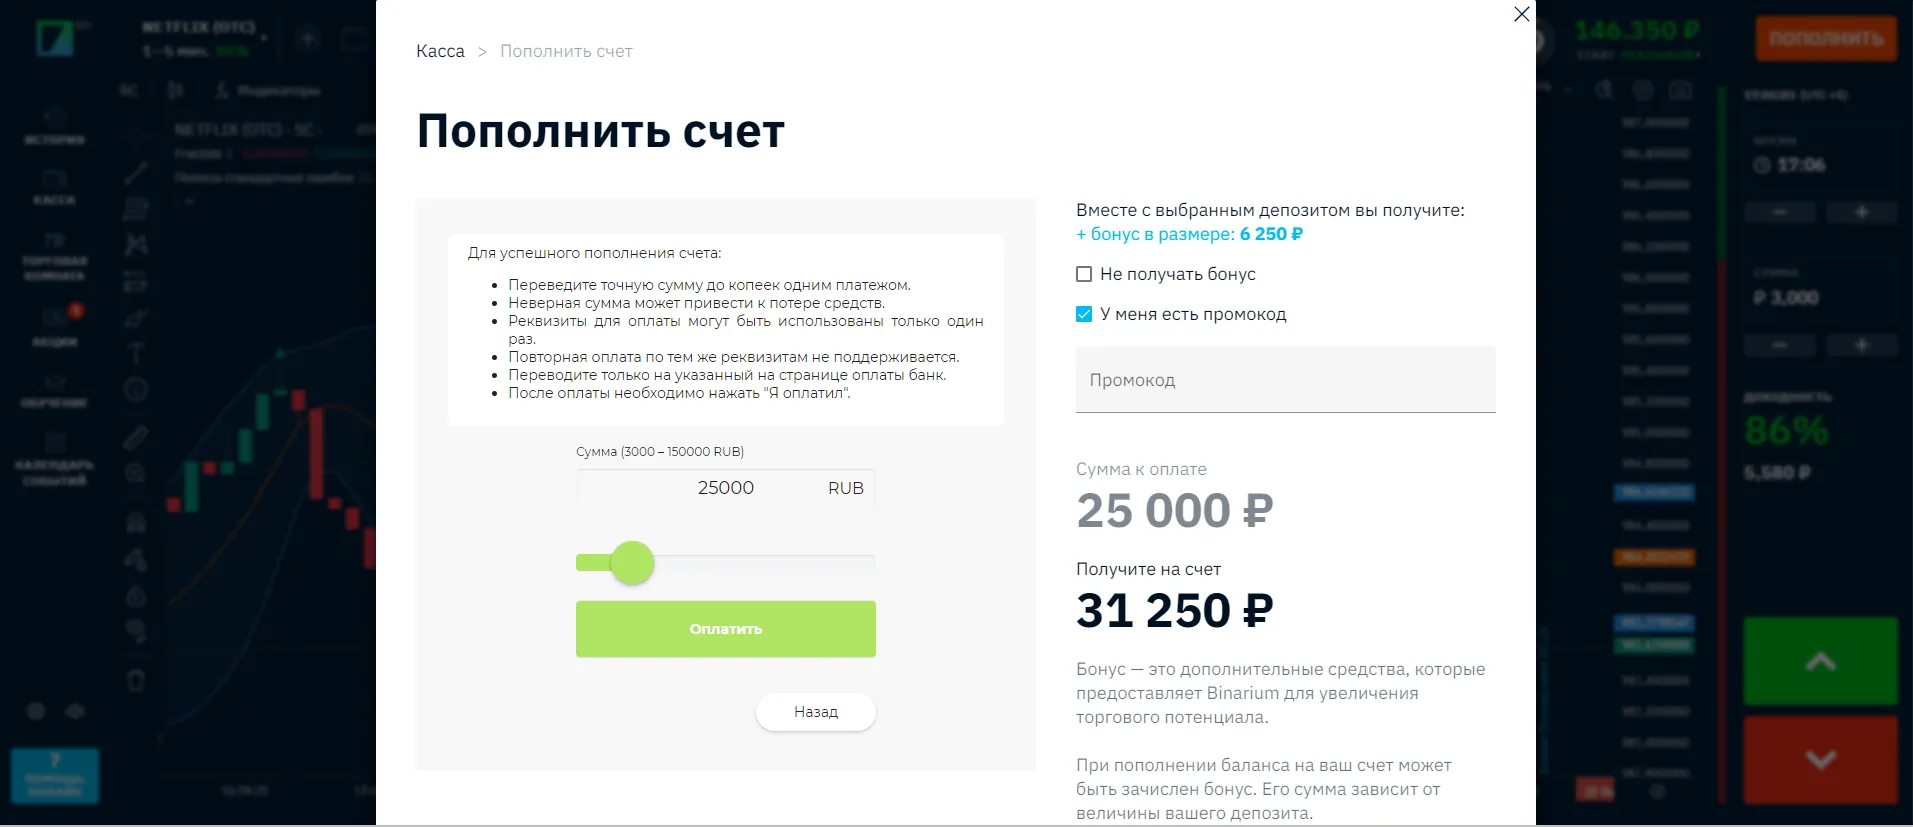This screenshot has width=1913, height=827.
Task: Click the Промокод input field
Action: click(x=1284, y=380)
